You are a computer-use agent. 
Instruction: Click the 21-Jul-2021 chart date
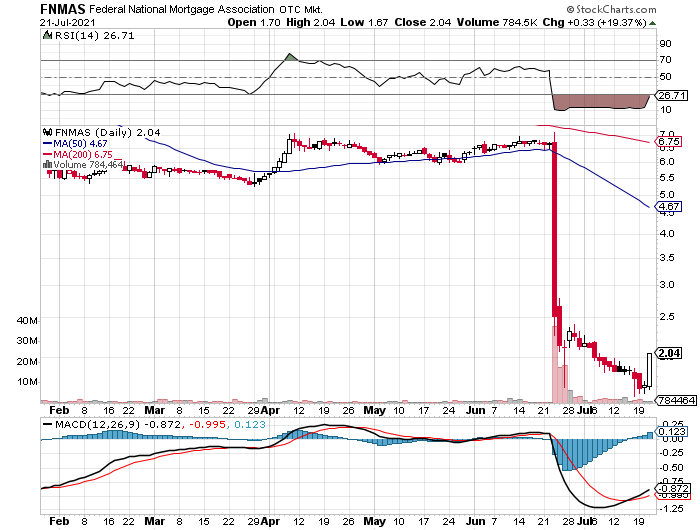(67, 22)
